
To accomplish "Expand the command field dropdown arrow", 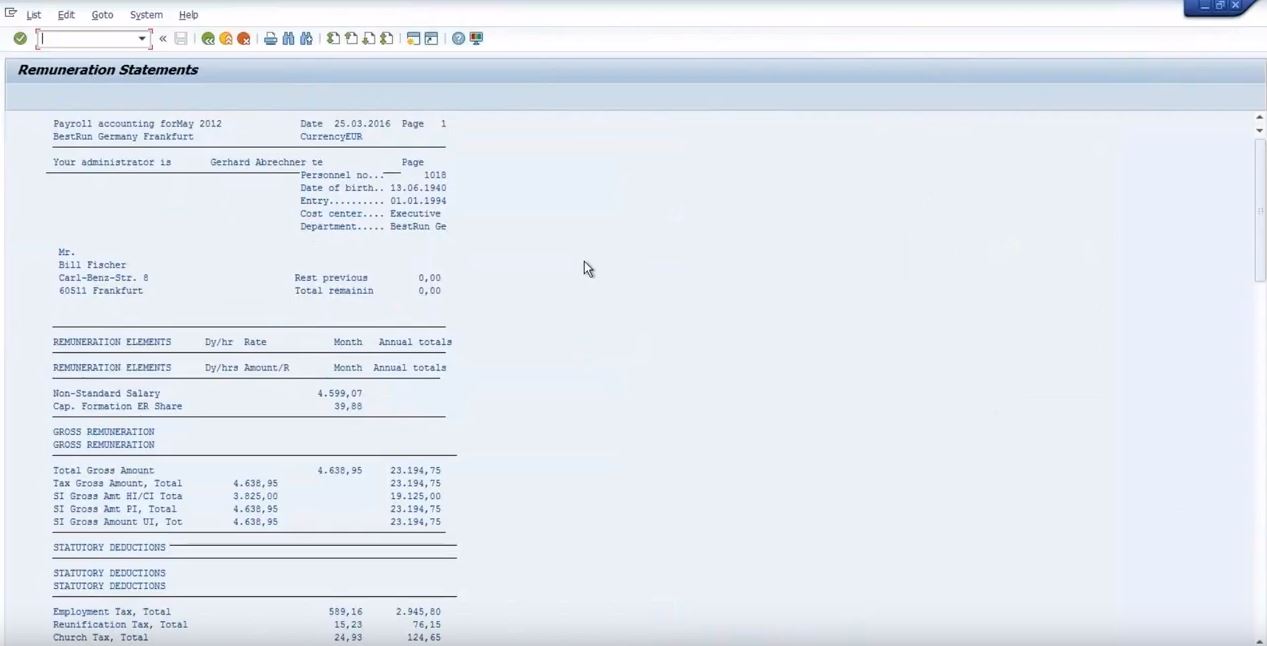I will (142, 39).
